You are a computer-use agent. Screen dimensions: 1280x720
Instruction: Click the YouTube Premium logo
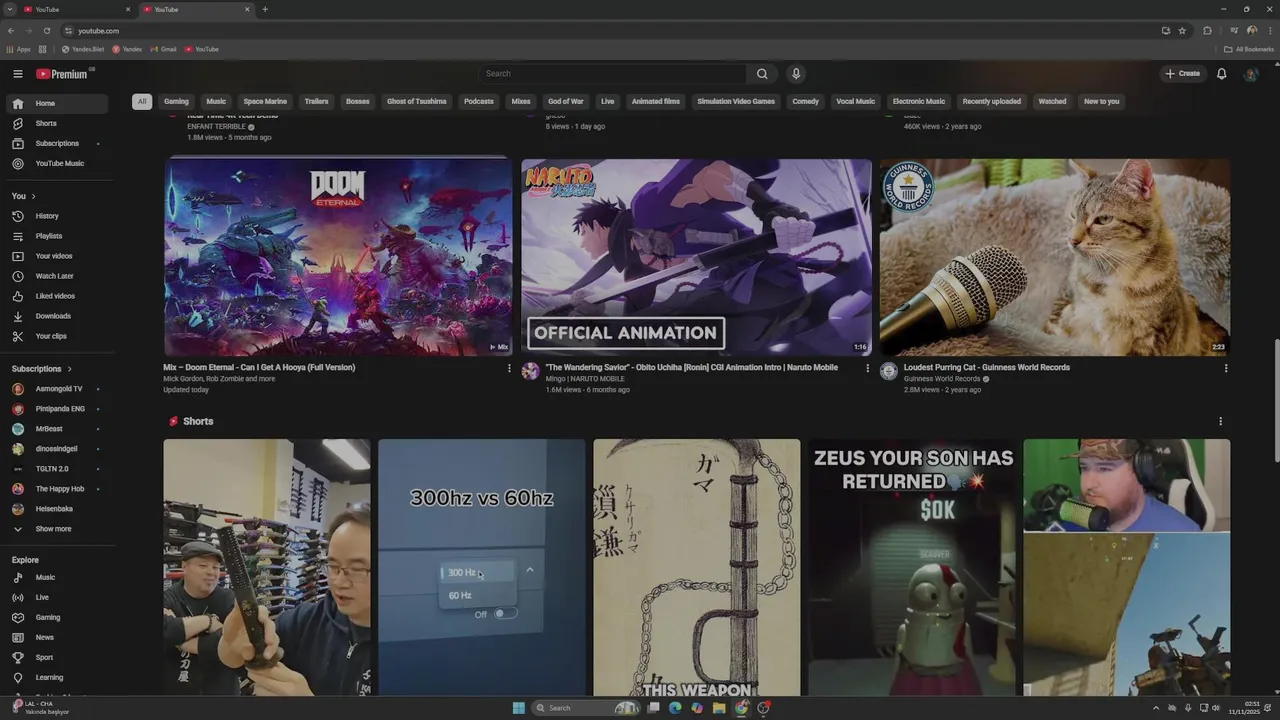tap(64, 74)
